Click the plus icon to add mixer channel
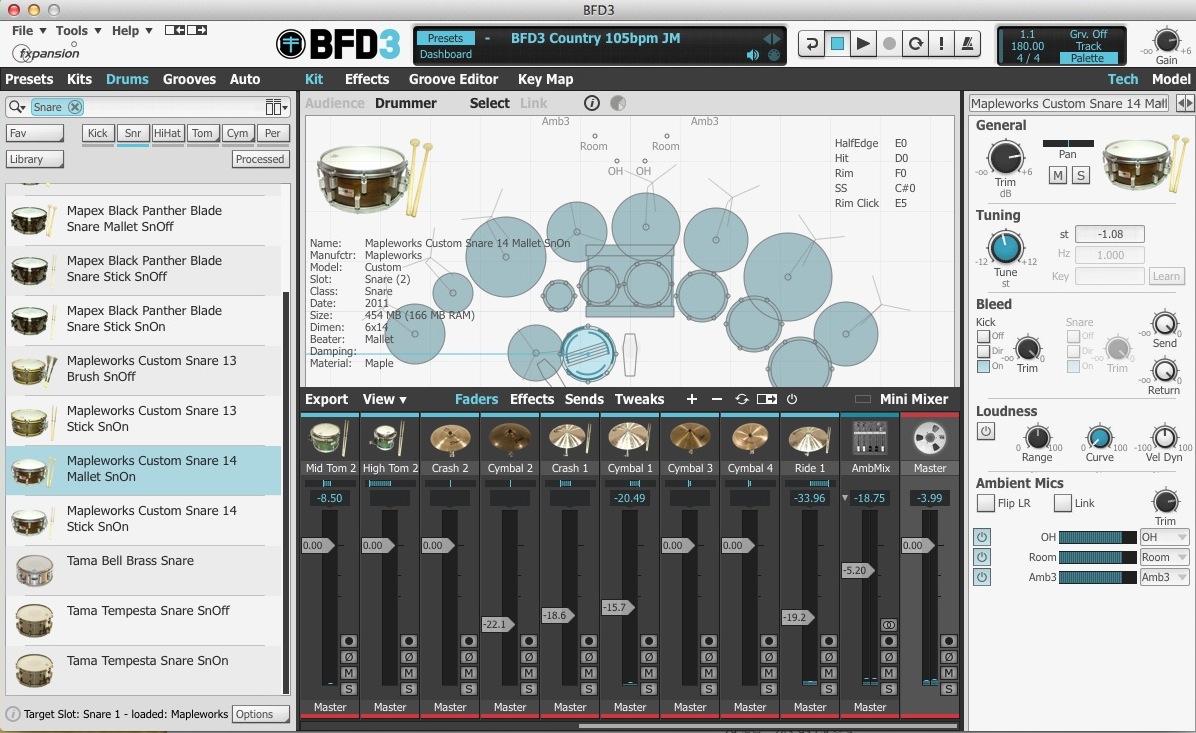1196x733 pixels. (692, 399)
